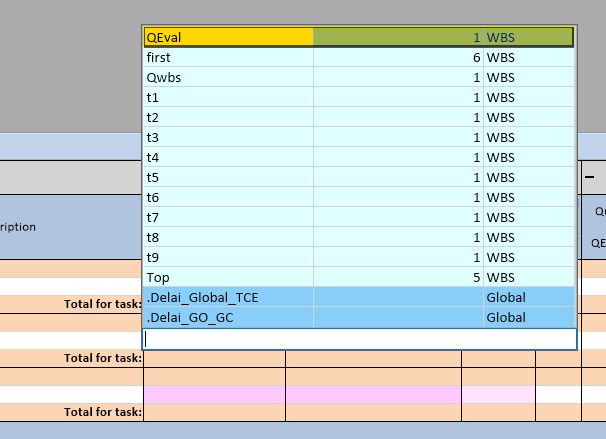Select .Delai_GO_GC global variable
Image resolution: width=606 pixels, height=439 pixels.
(x=228, y=318)
